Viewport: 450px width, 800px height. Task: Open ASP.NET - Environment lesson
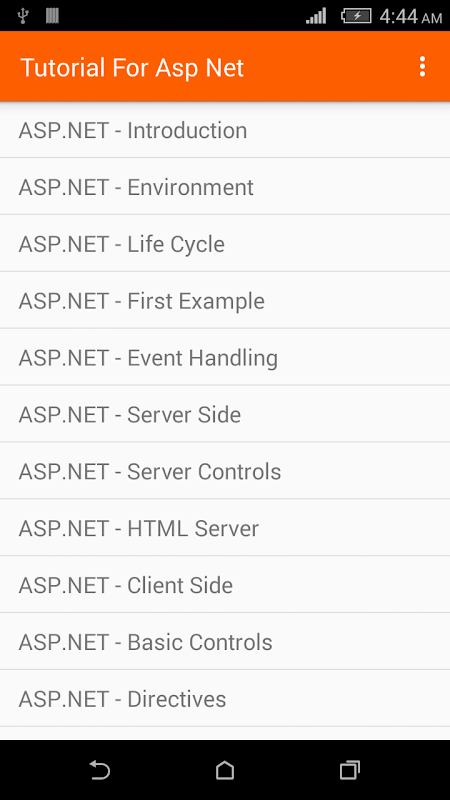225,187
